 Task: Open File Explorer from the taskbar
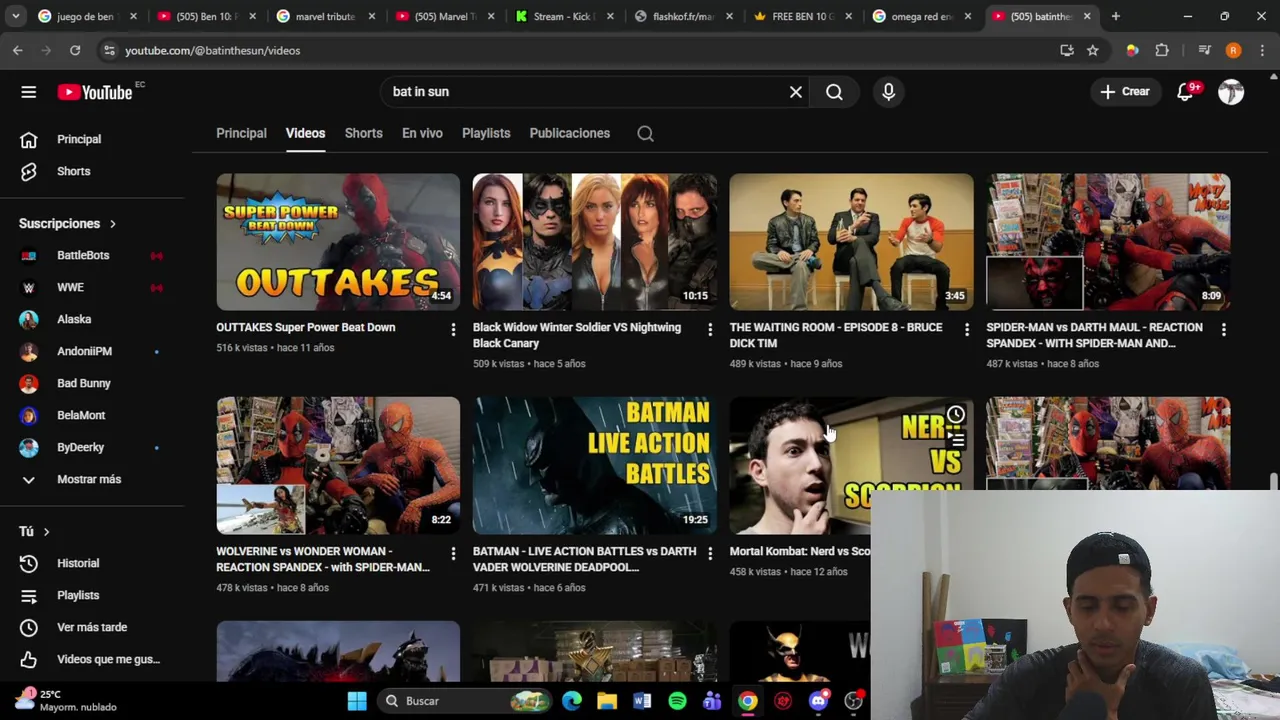click(x=607, y=701)
